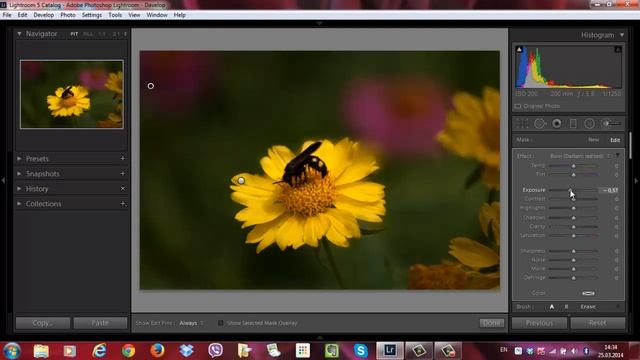Select the Crop Overlay tool
Screen dimensions: 640x360
[522, 124]
